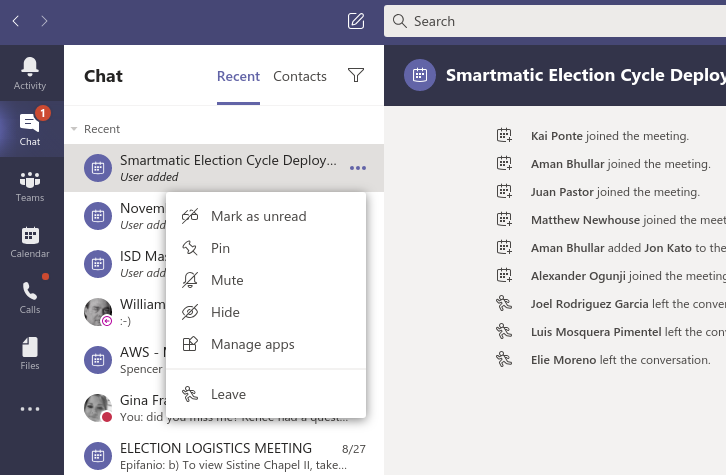Click the AWS chat calendar avatar
The width and height of the screenshot is (726, 475).
98,360
